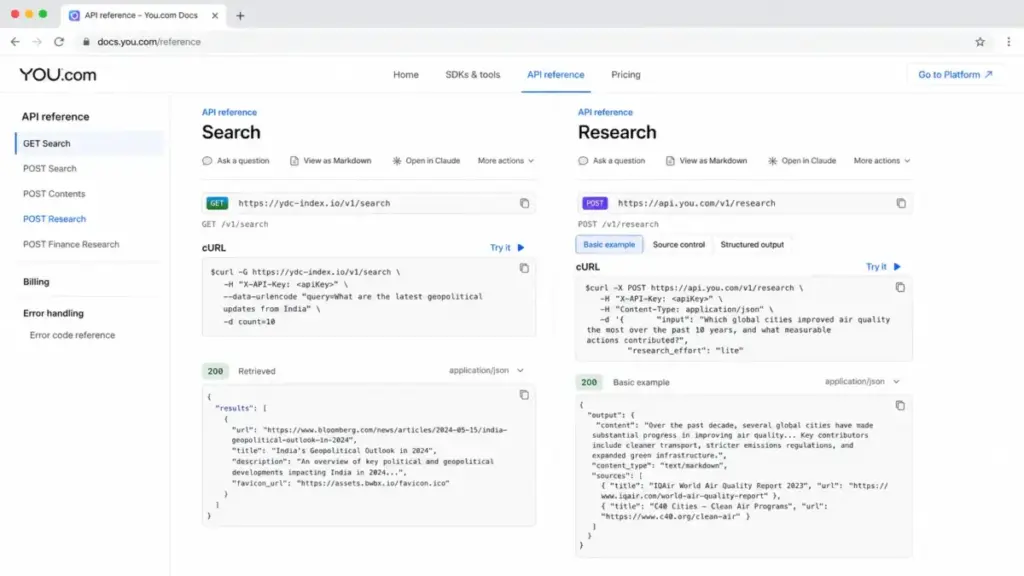This screenshot has width=1024, height=576.
Task: View the Search page as Markdown
Action: pyautogui.click(x=330, y=161)
